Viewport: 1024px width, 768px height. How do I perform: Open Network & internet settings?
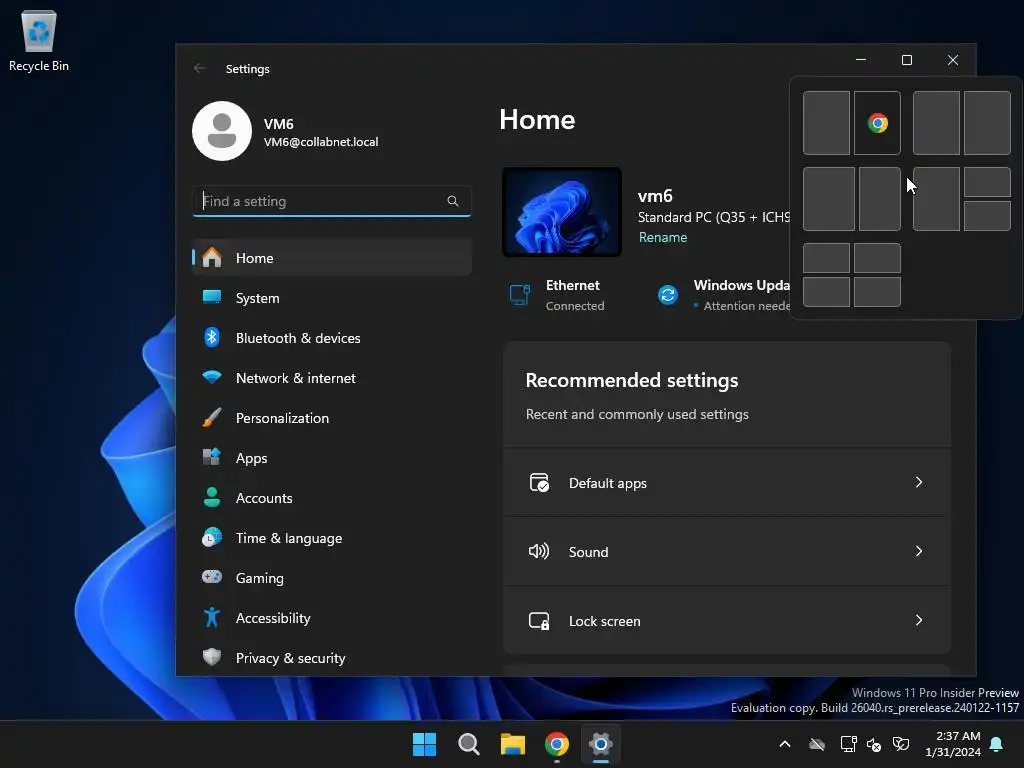tap(332, 378)
